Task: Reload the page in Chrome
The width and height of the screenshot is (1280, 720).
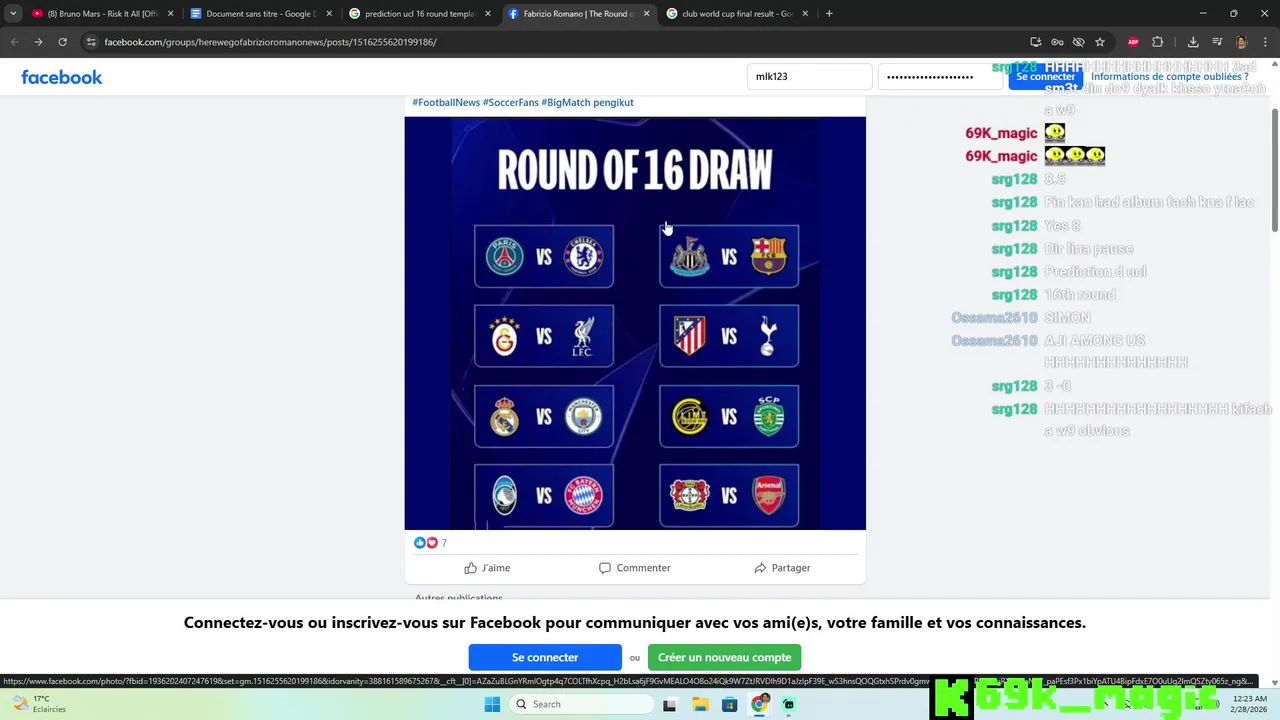Action: point(62,42)
